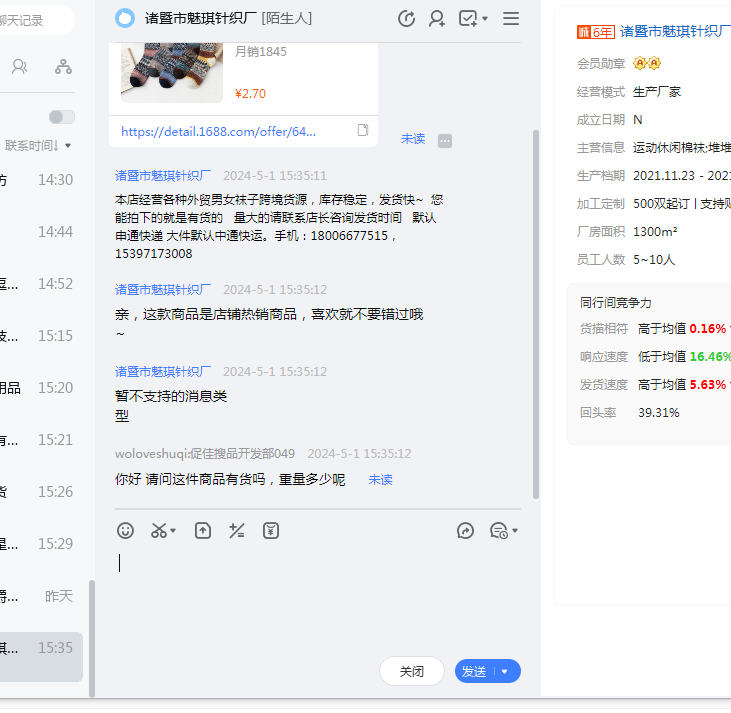Open the hamburger menu in chat header

(511, 18)
